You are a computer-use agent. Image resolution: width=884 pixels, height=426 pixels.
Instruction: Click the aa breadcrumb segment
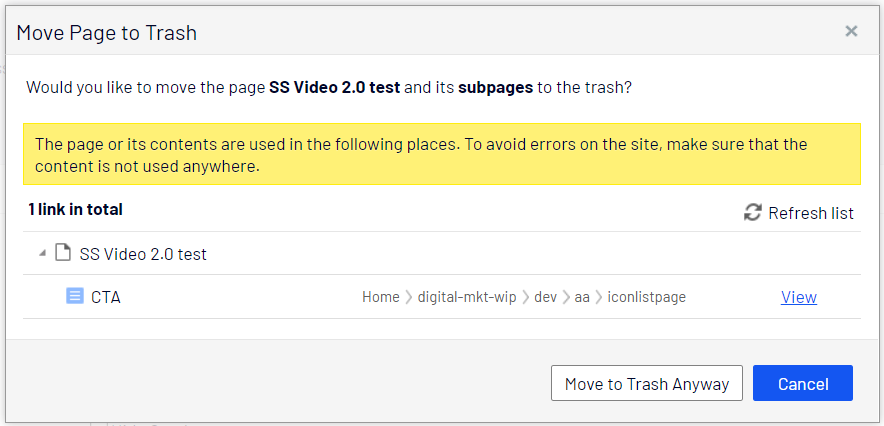pos(582,297)
